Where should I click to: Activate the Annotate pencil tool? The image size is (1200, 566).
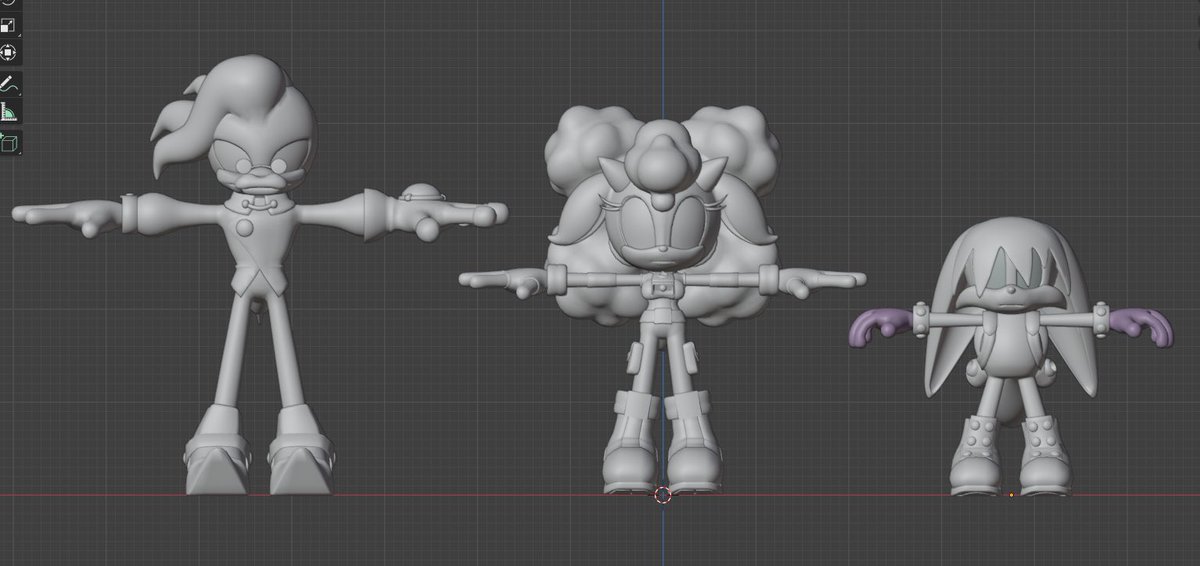coord(9,84)
